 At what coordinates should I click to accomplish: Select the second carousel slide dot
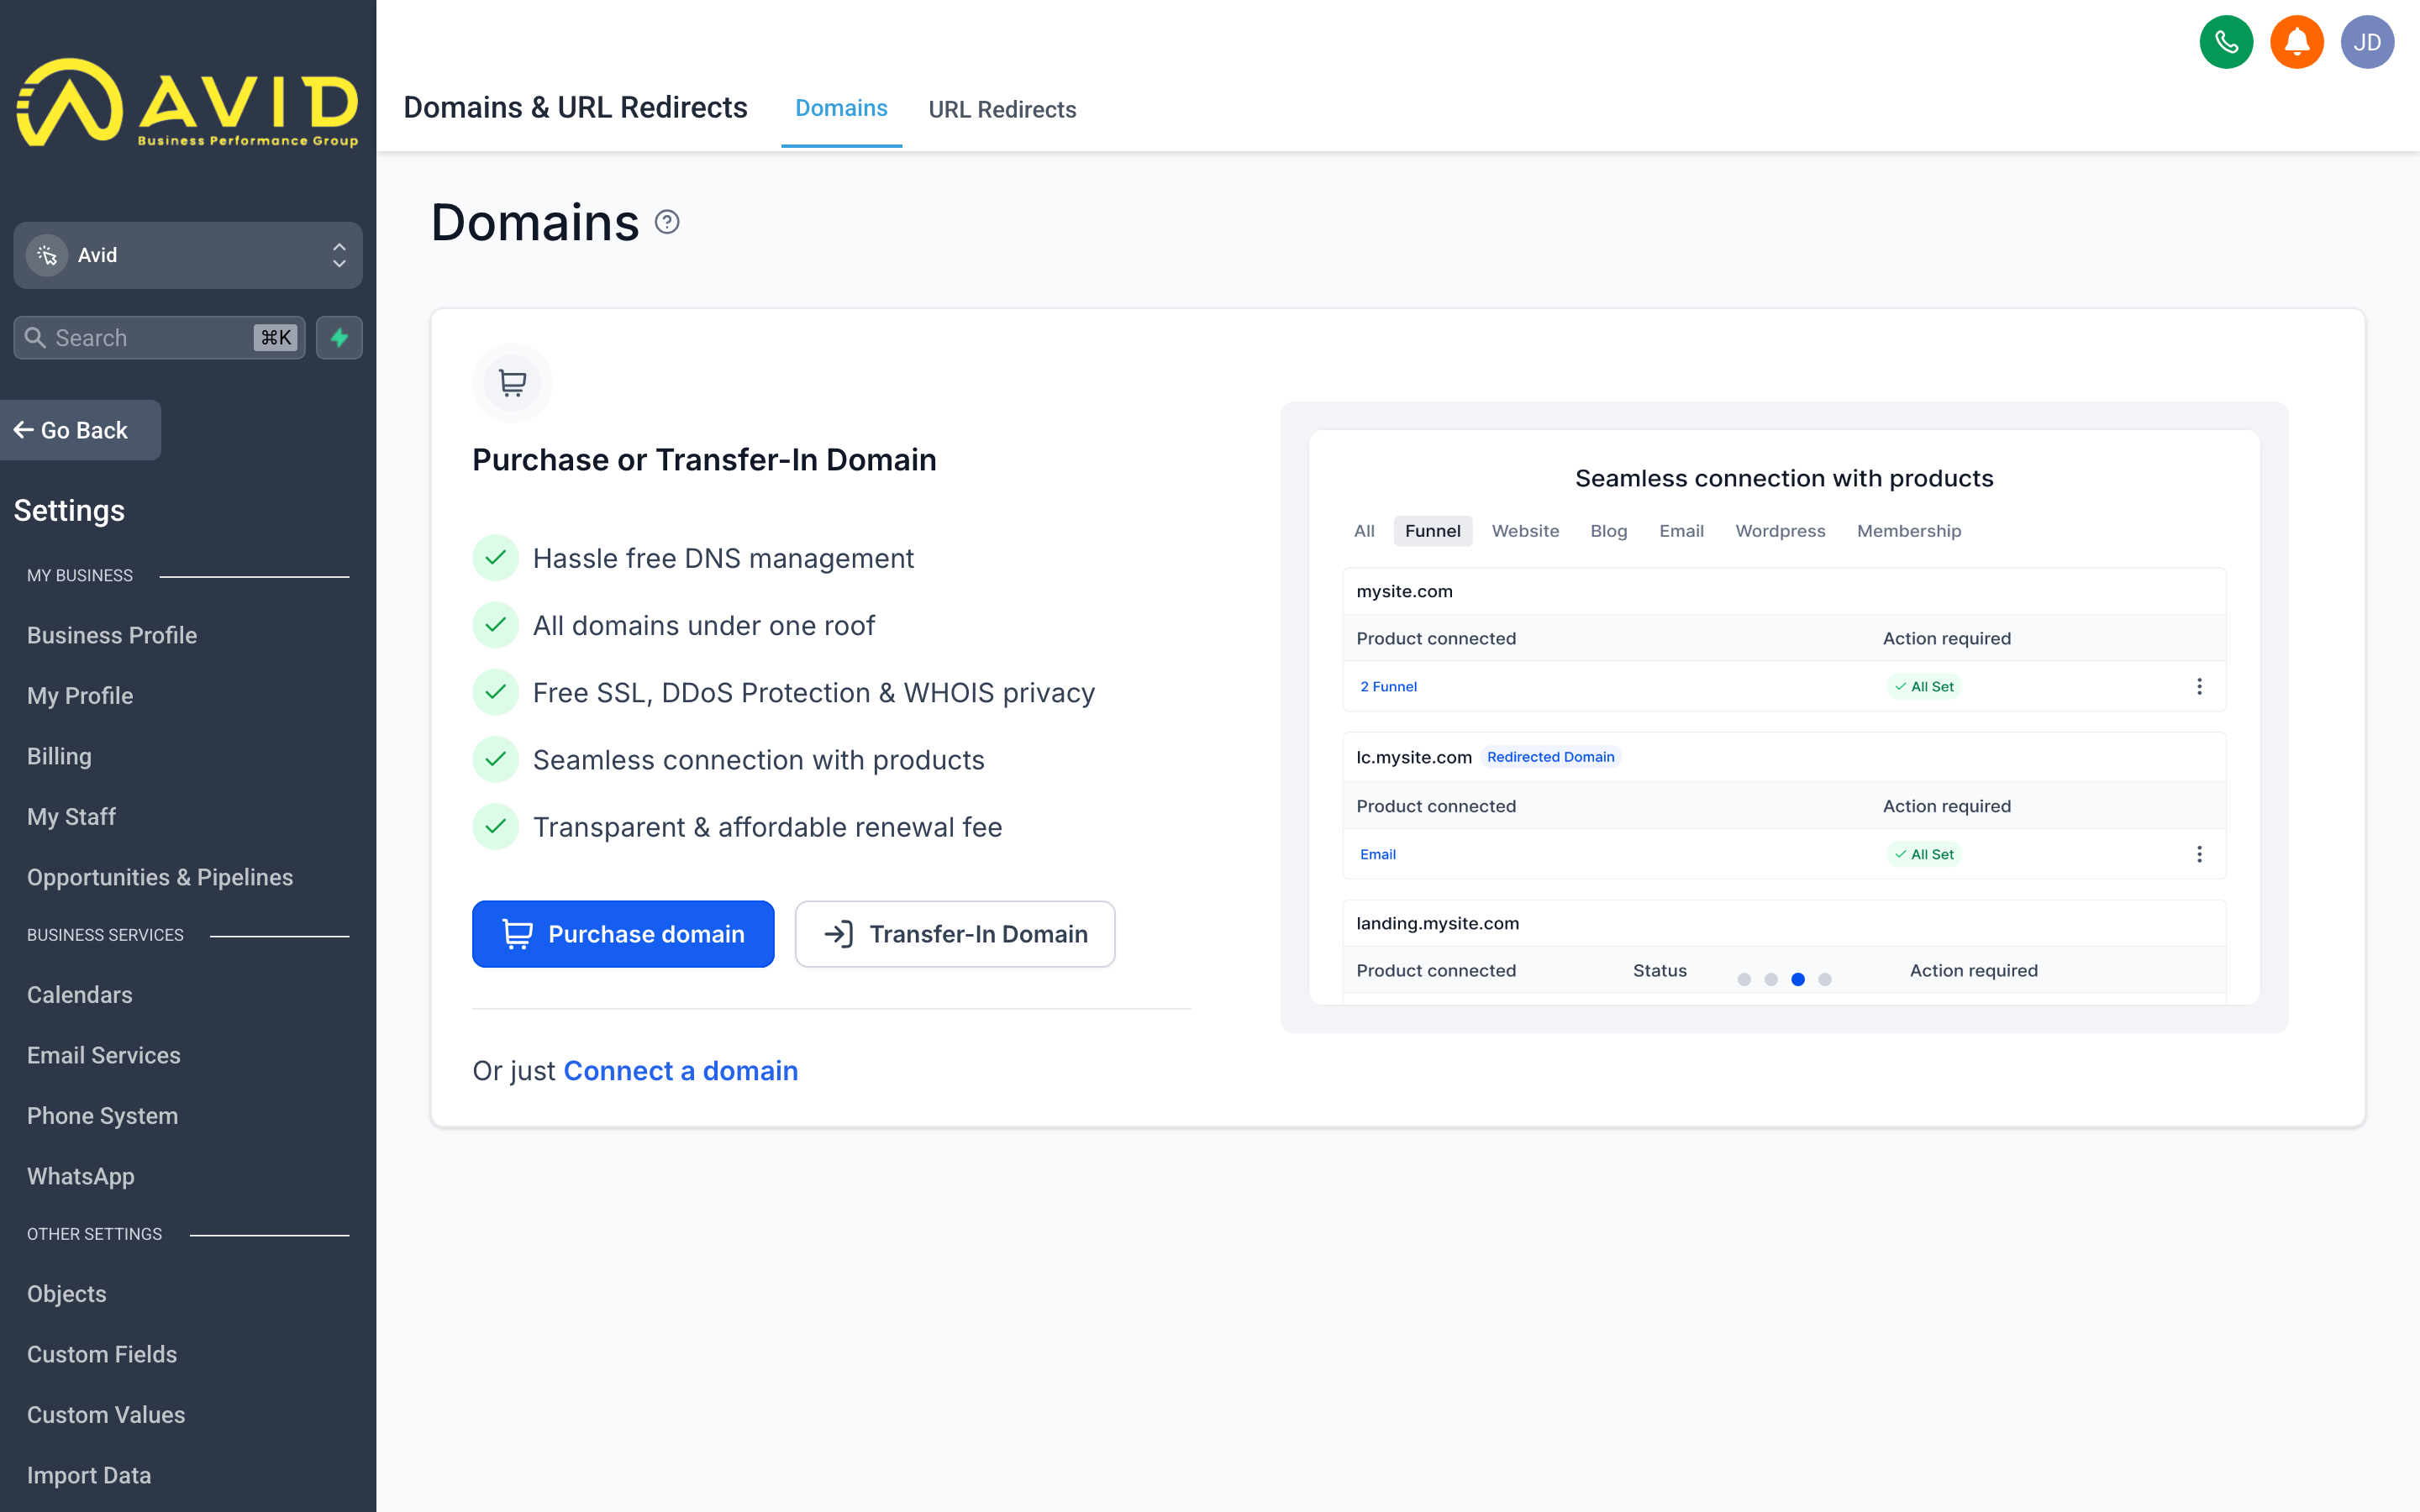tap(1771, 979)
